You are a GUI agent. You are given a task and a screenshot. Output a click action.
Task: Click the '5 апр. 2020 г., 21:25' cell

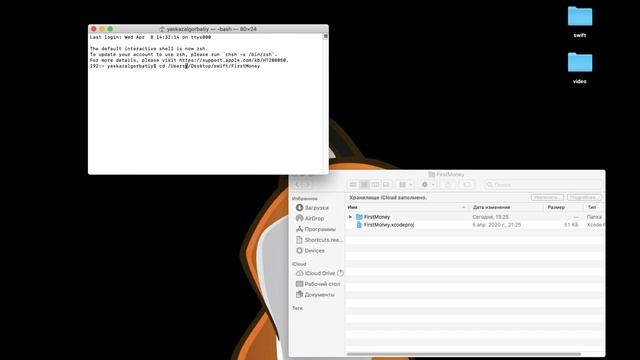496,225
